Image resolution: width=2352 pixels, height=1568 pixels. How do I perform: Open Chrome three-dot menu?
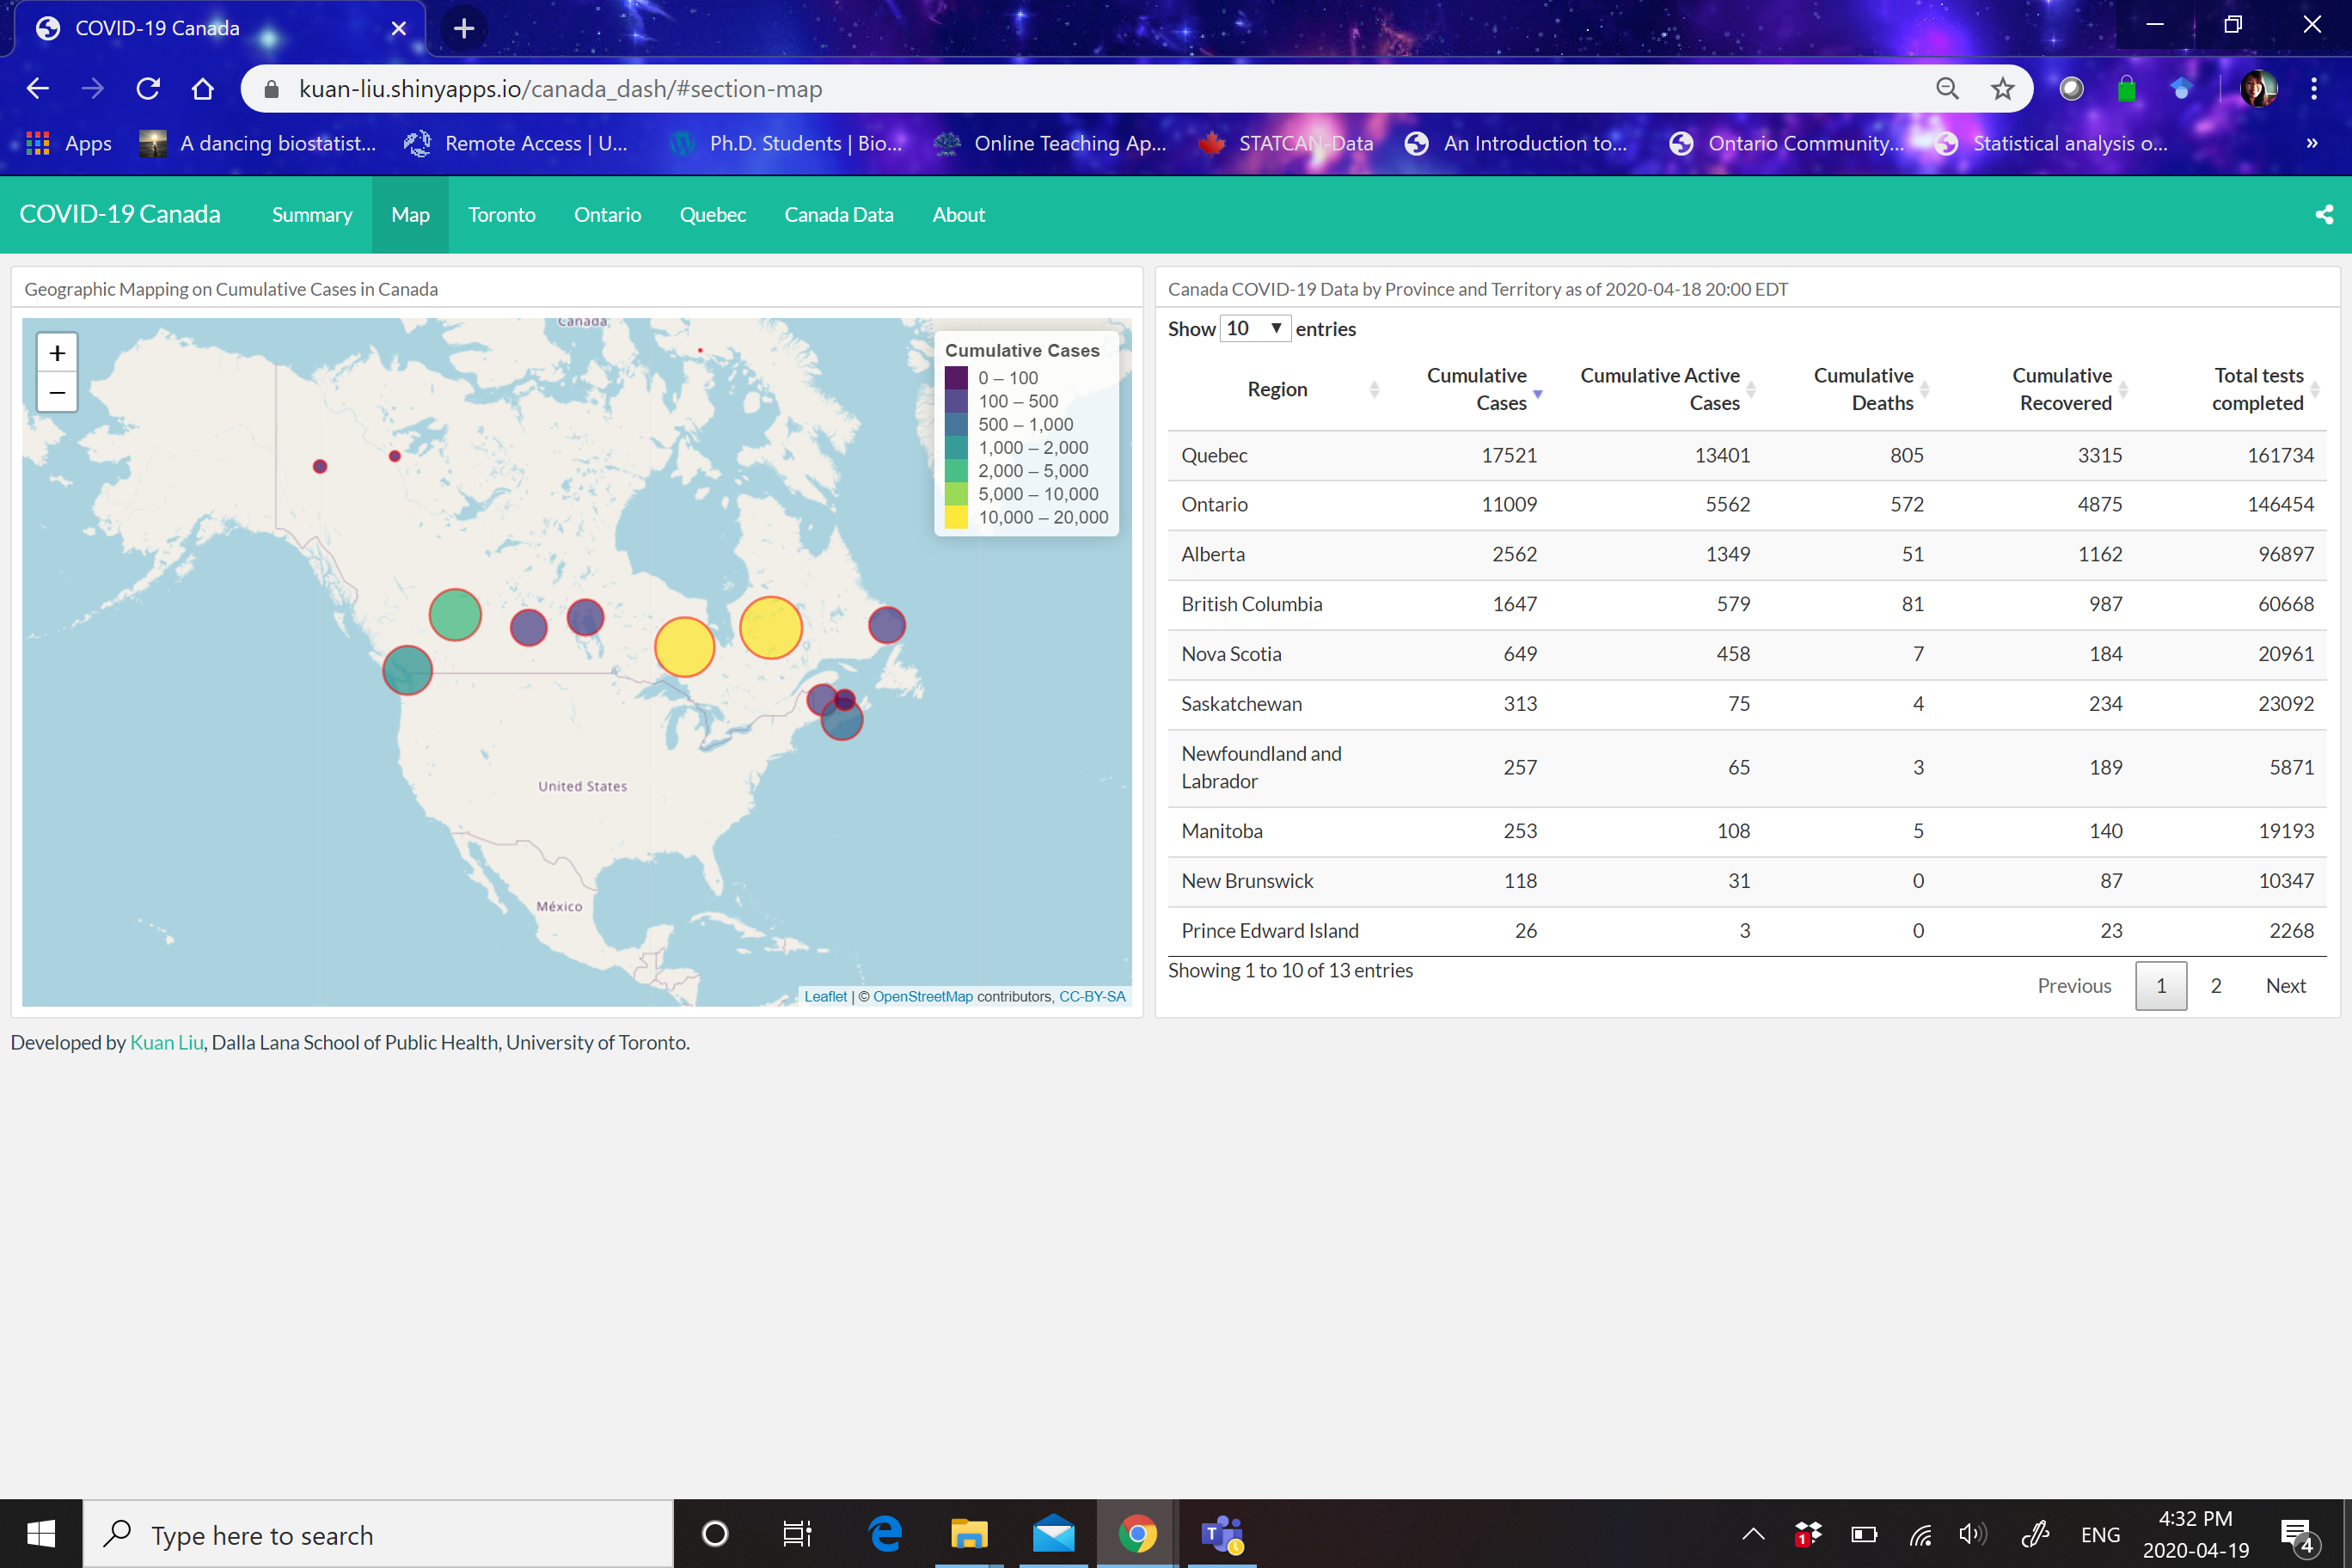tap(2313, 89)
